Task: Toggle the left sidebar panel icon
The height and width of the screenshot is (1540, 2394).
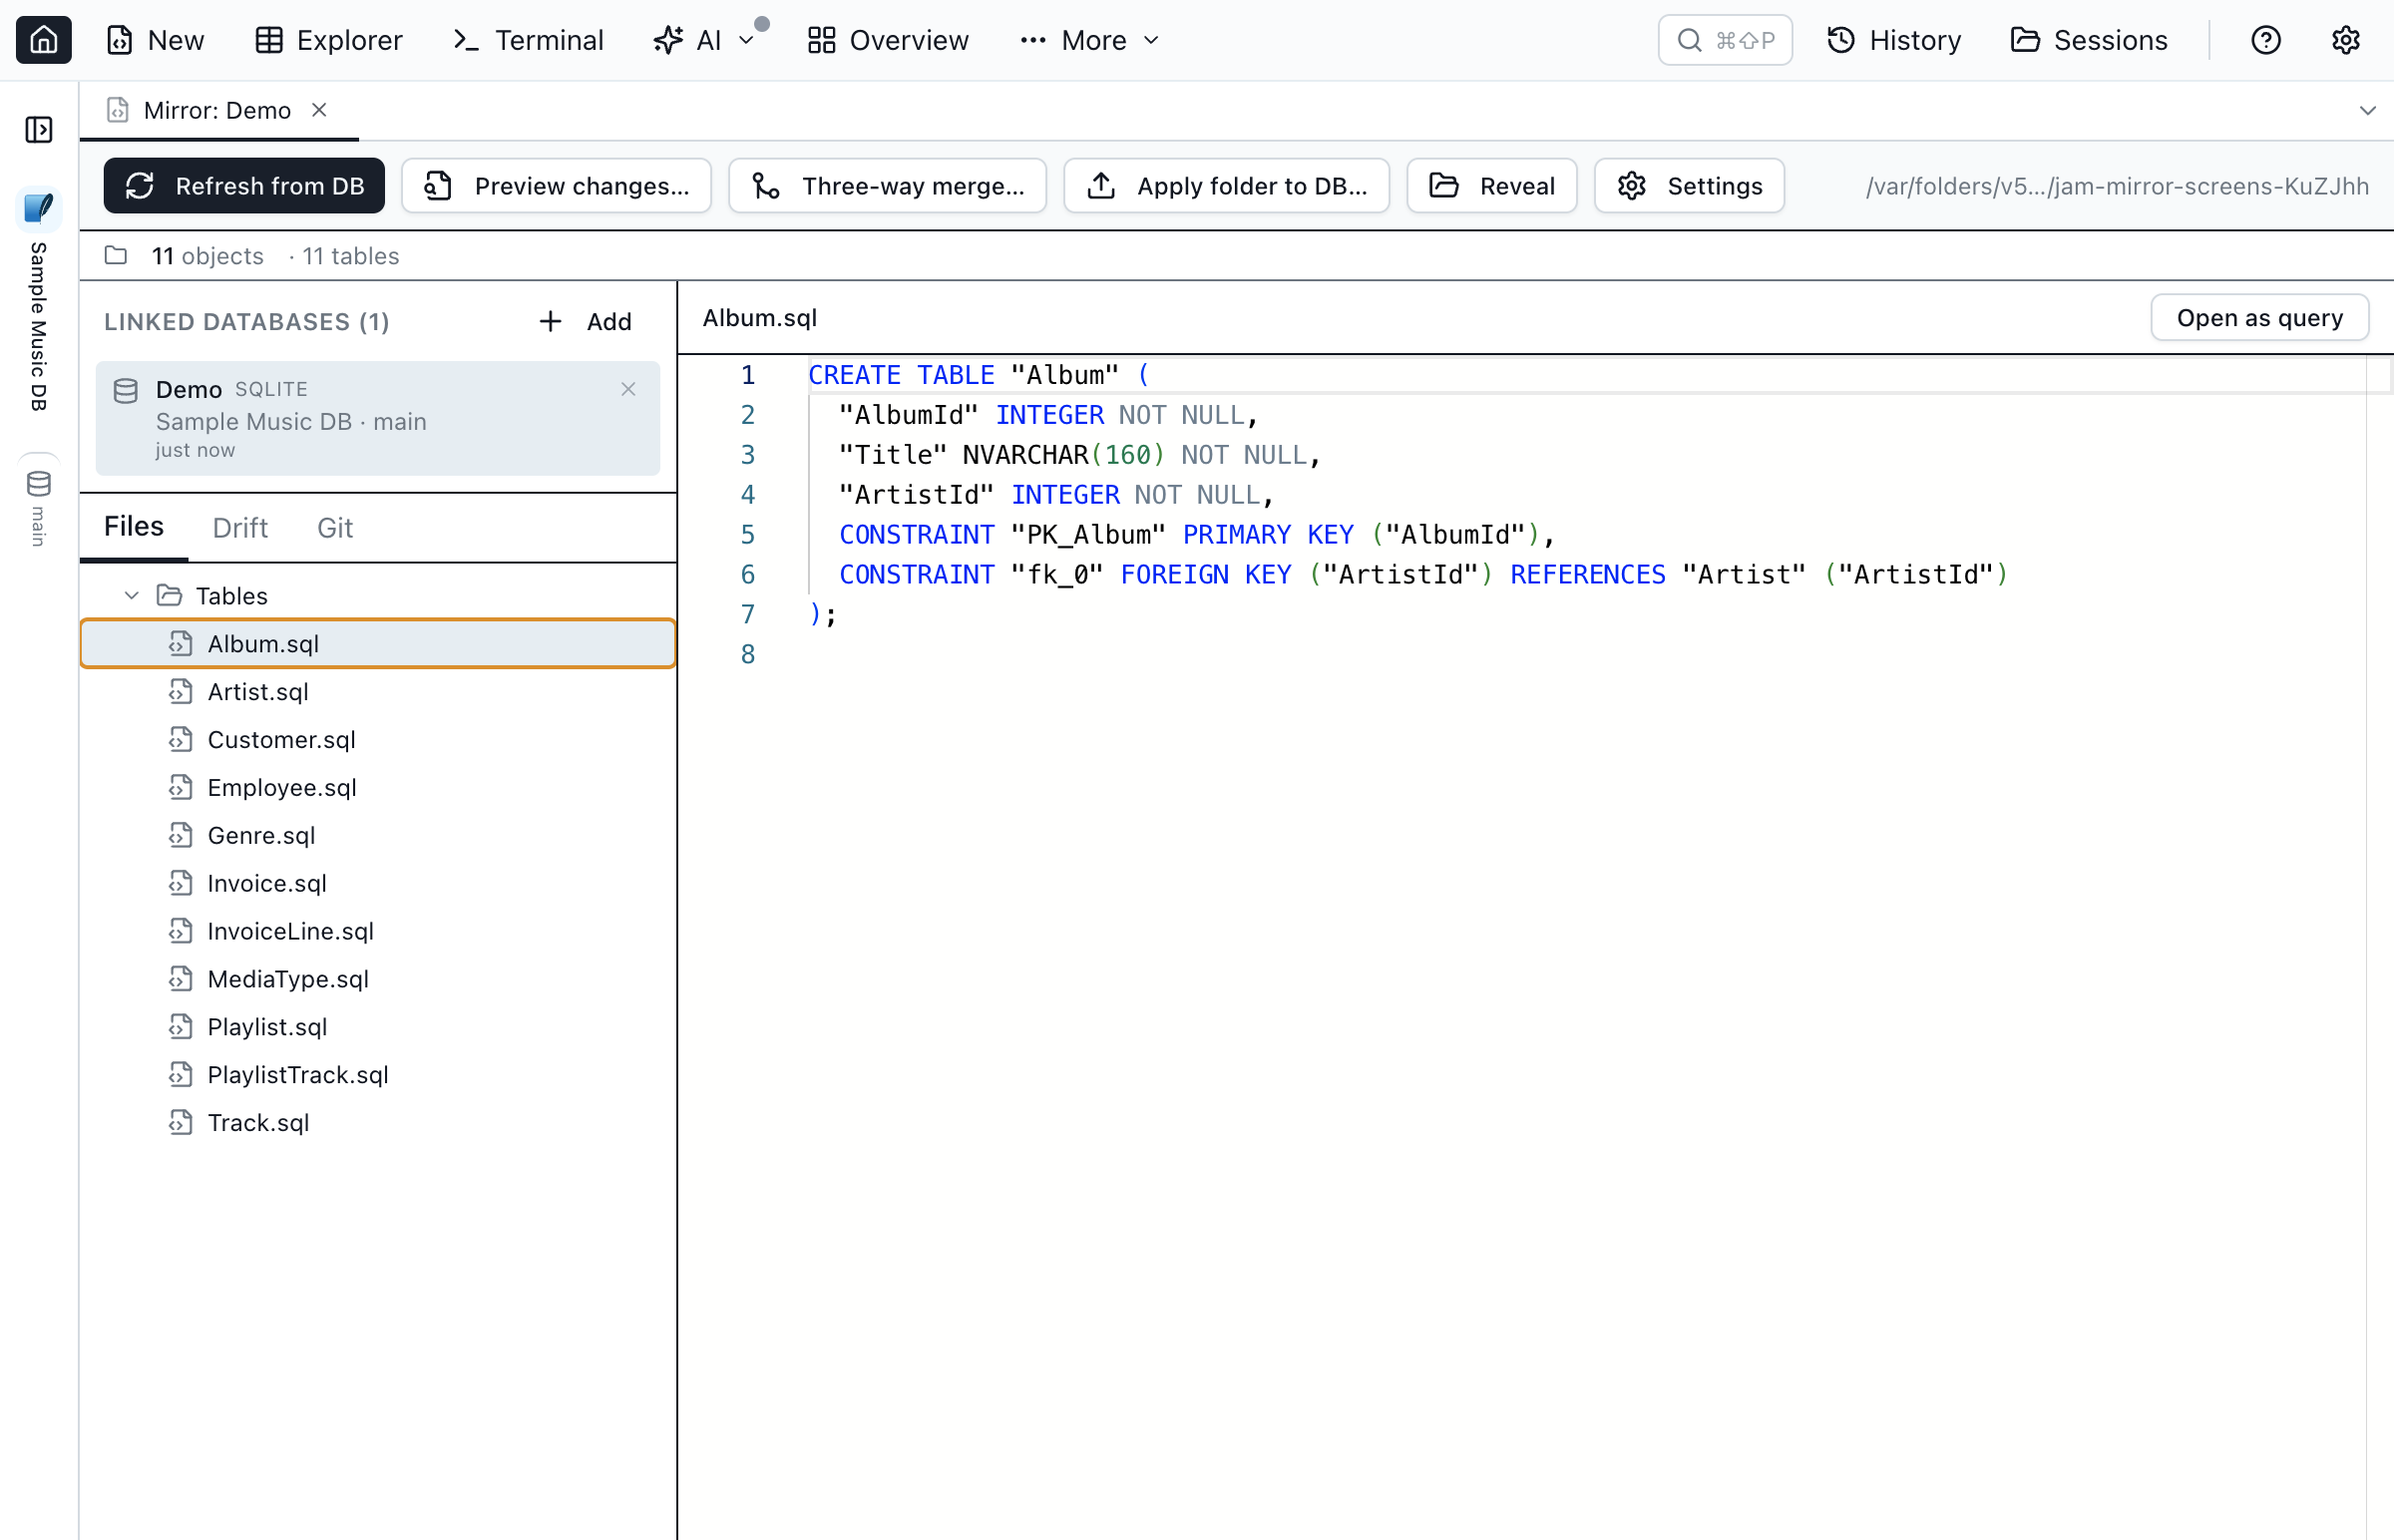Action: point(39,129)
